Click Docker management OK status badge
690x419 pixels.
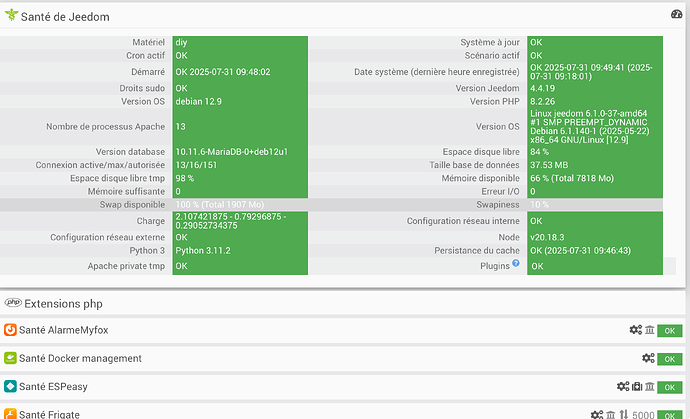669,359
